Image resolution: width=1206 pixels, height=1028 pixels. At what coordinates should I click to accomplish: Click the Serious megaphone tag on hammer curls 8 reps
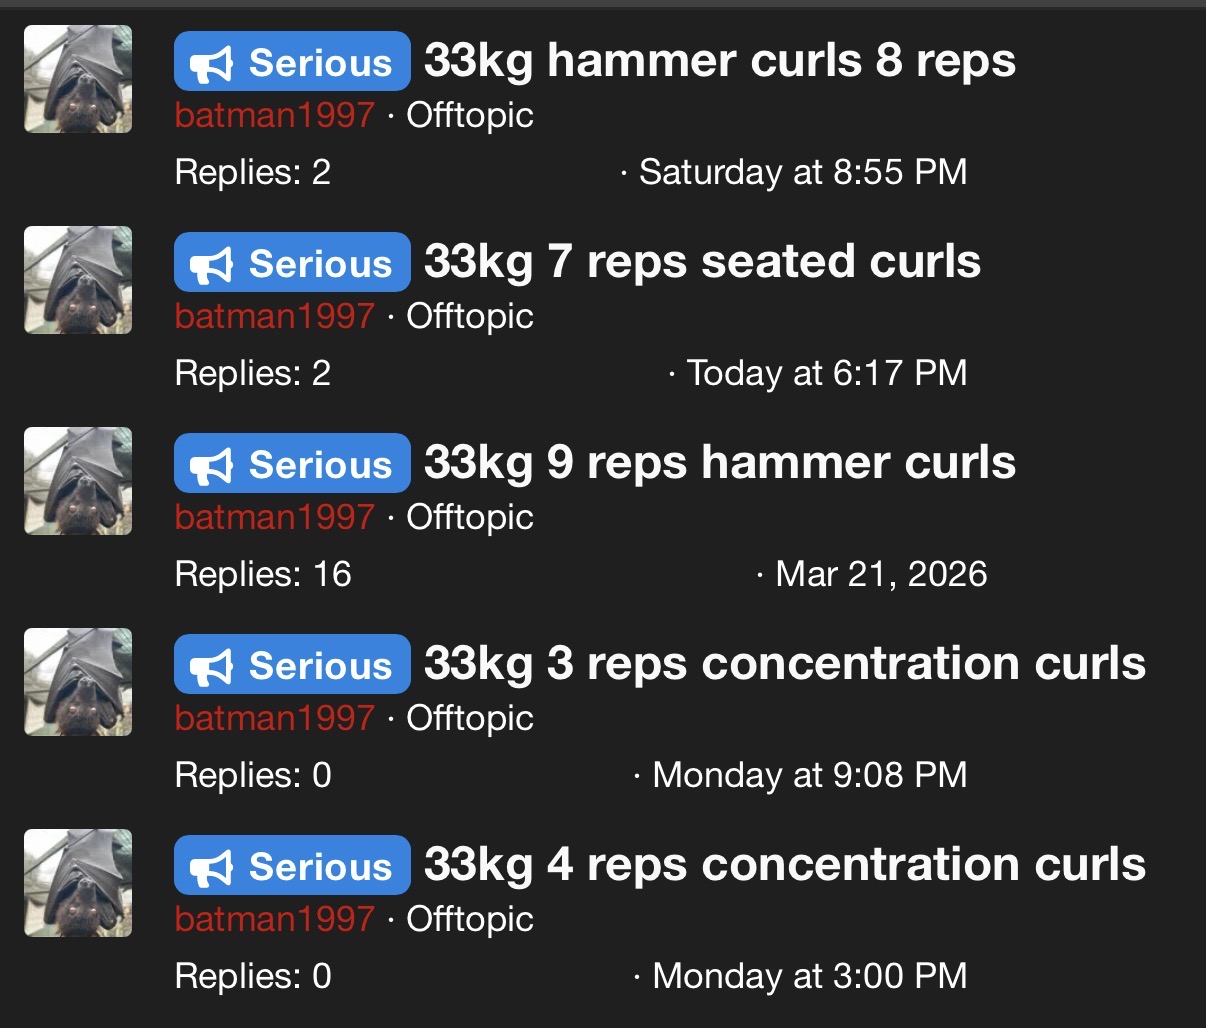(292, 62)
